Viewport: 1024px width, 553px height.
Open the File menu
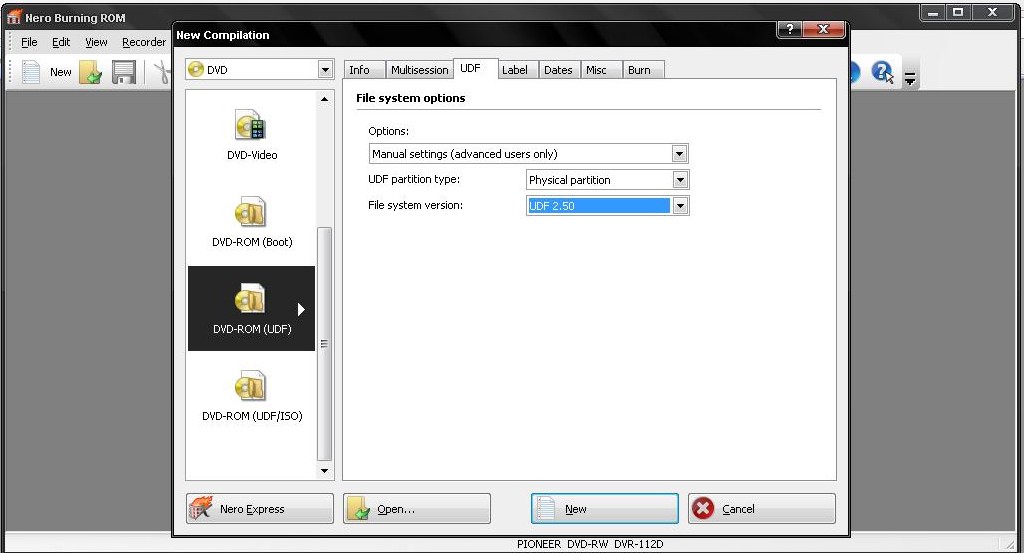tap(29, 42)
